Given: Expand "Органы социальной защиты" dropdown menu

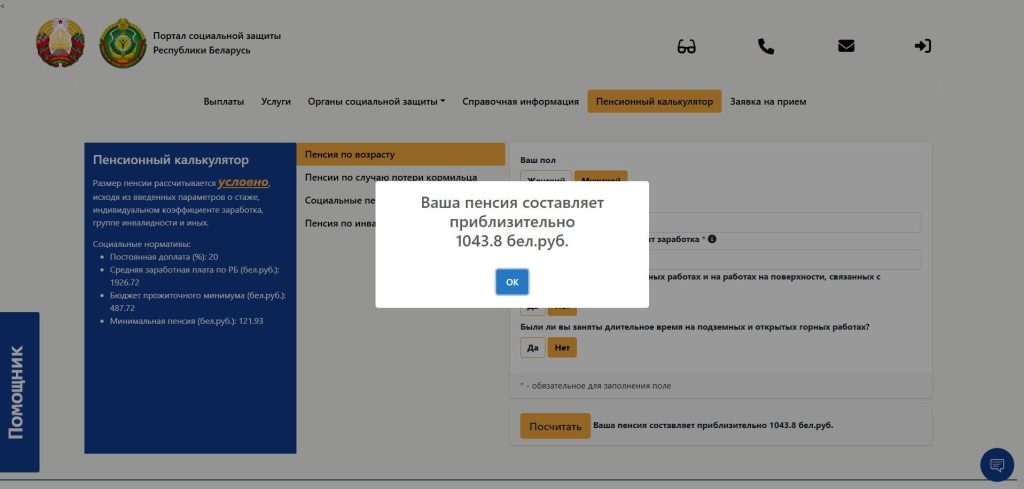Looking at the screenshot, I should click(x=376, y=101).
